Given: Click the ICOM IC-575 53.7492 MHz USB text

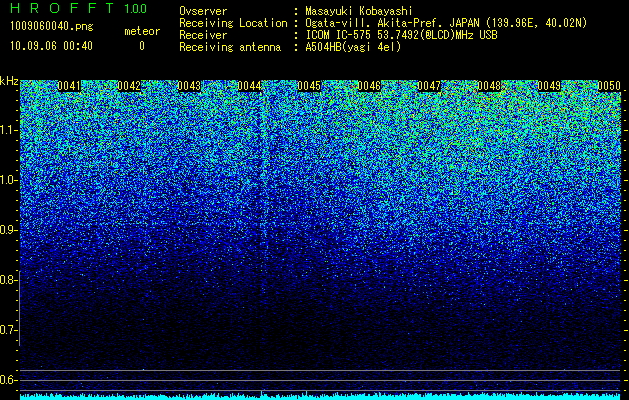Looking at the screenshot, I should 402,35.
